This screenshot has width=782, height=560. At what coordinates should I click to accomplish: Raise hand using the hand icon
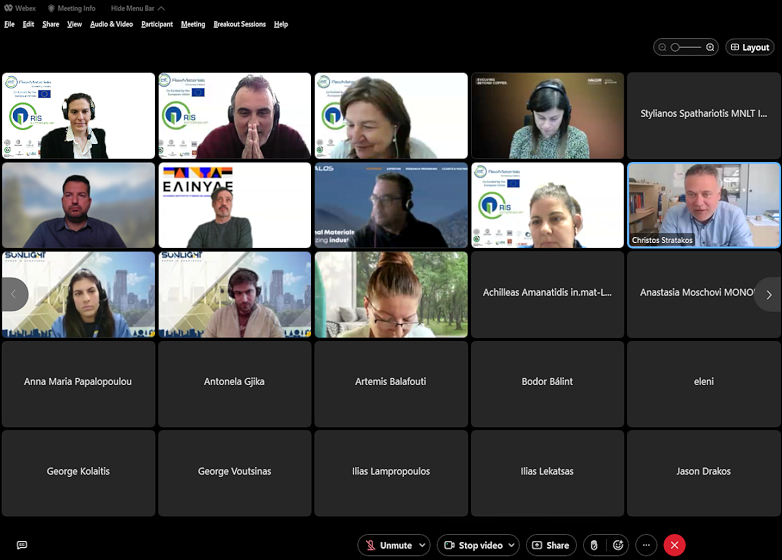pyautogui.click(x=593, y=545)
